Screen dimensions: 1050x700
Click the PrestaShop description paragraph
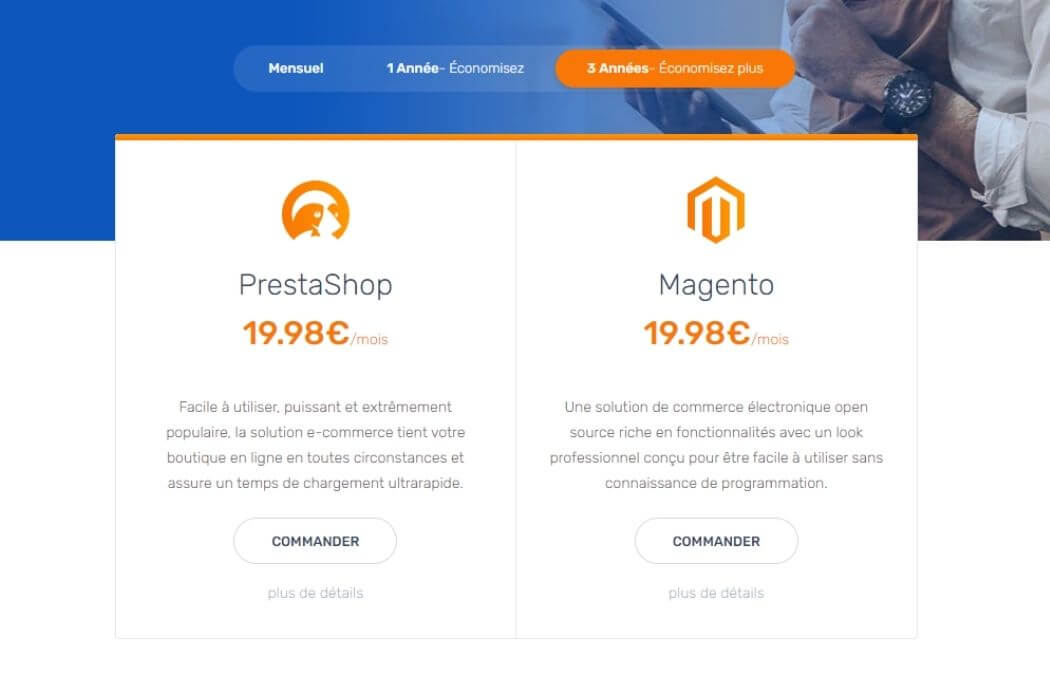pos(315,445)
